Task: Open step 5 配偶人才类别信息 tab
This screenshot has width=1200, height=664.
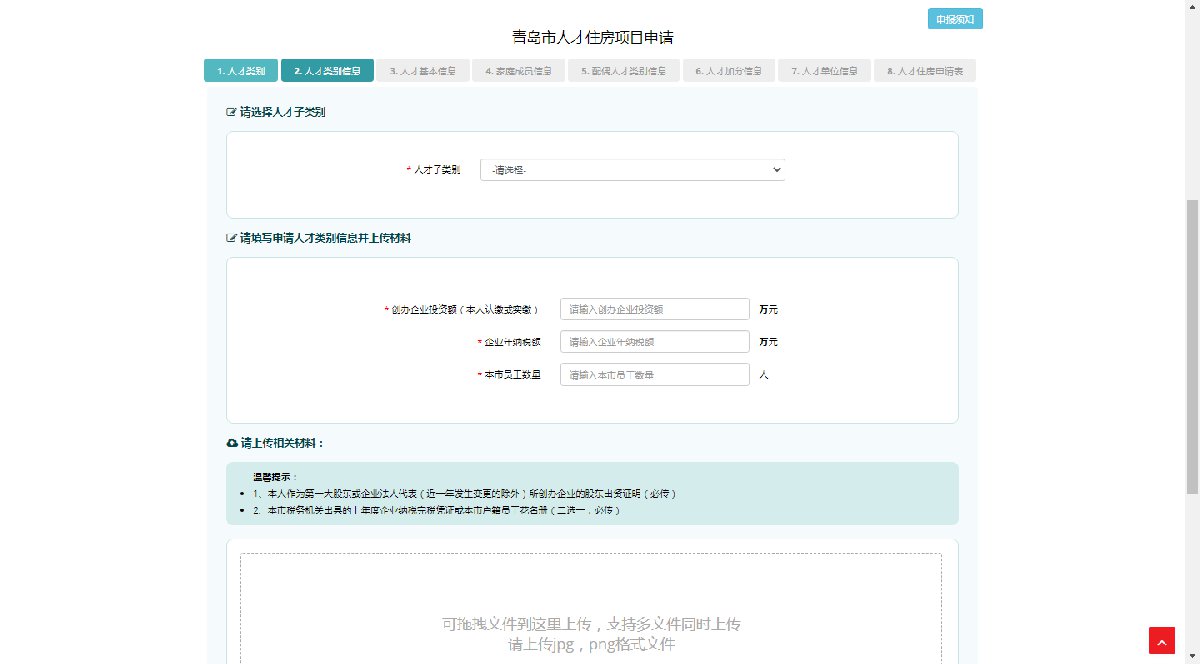Action: [x=624, y=71]
